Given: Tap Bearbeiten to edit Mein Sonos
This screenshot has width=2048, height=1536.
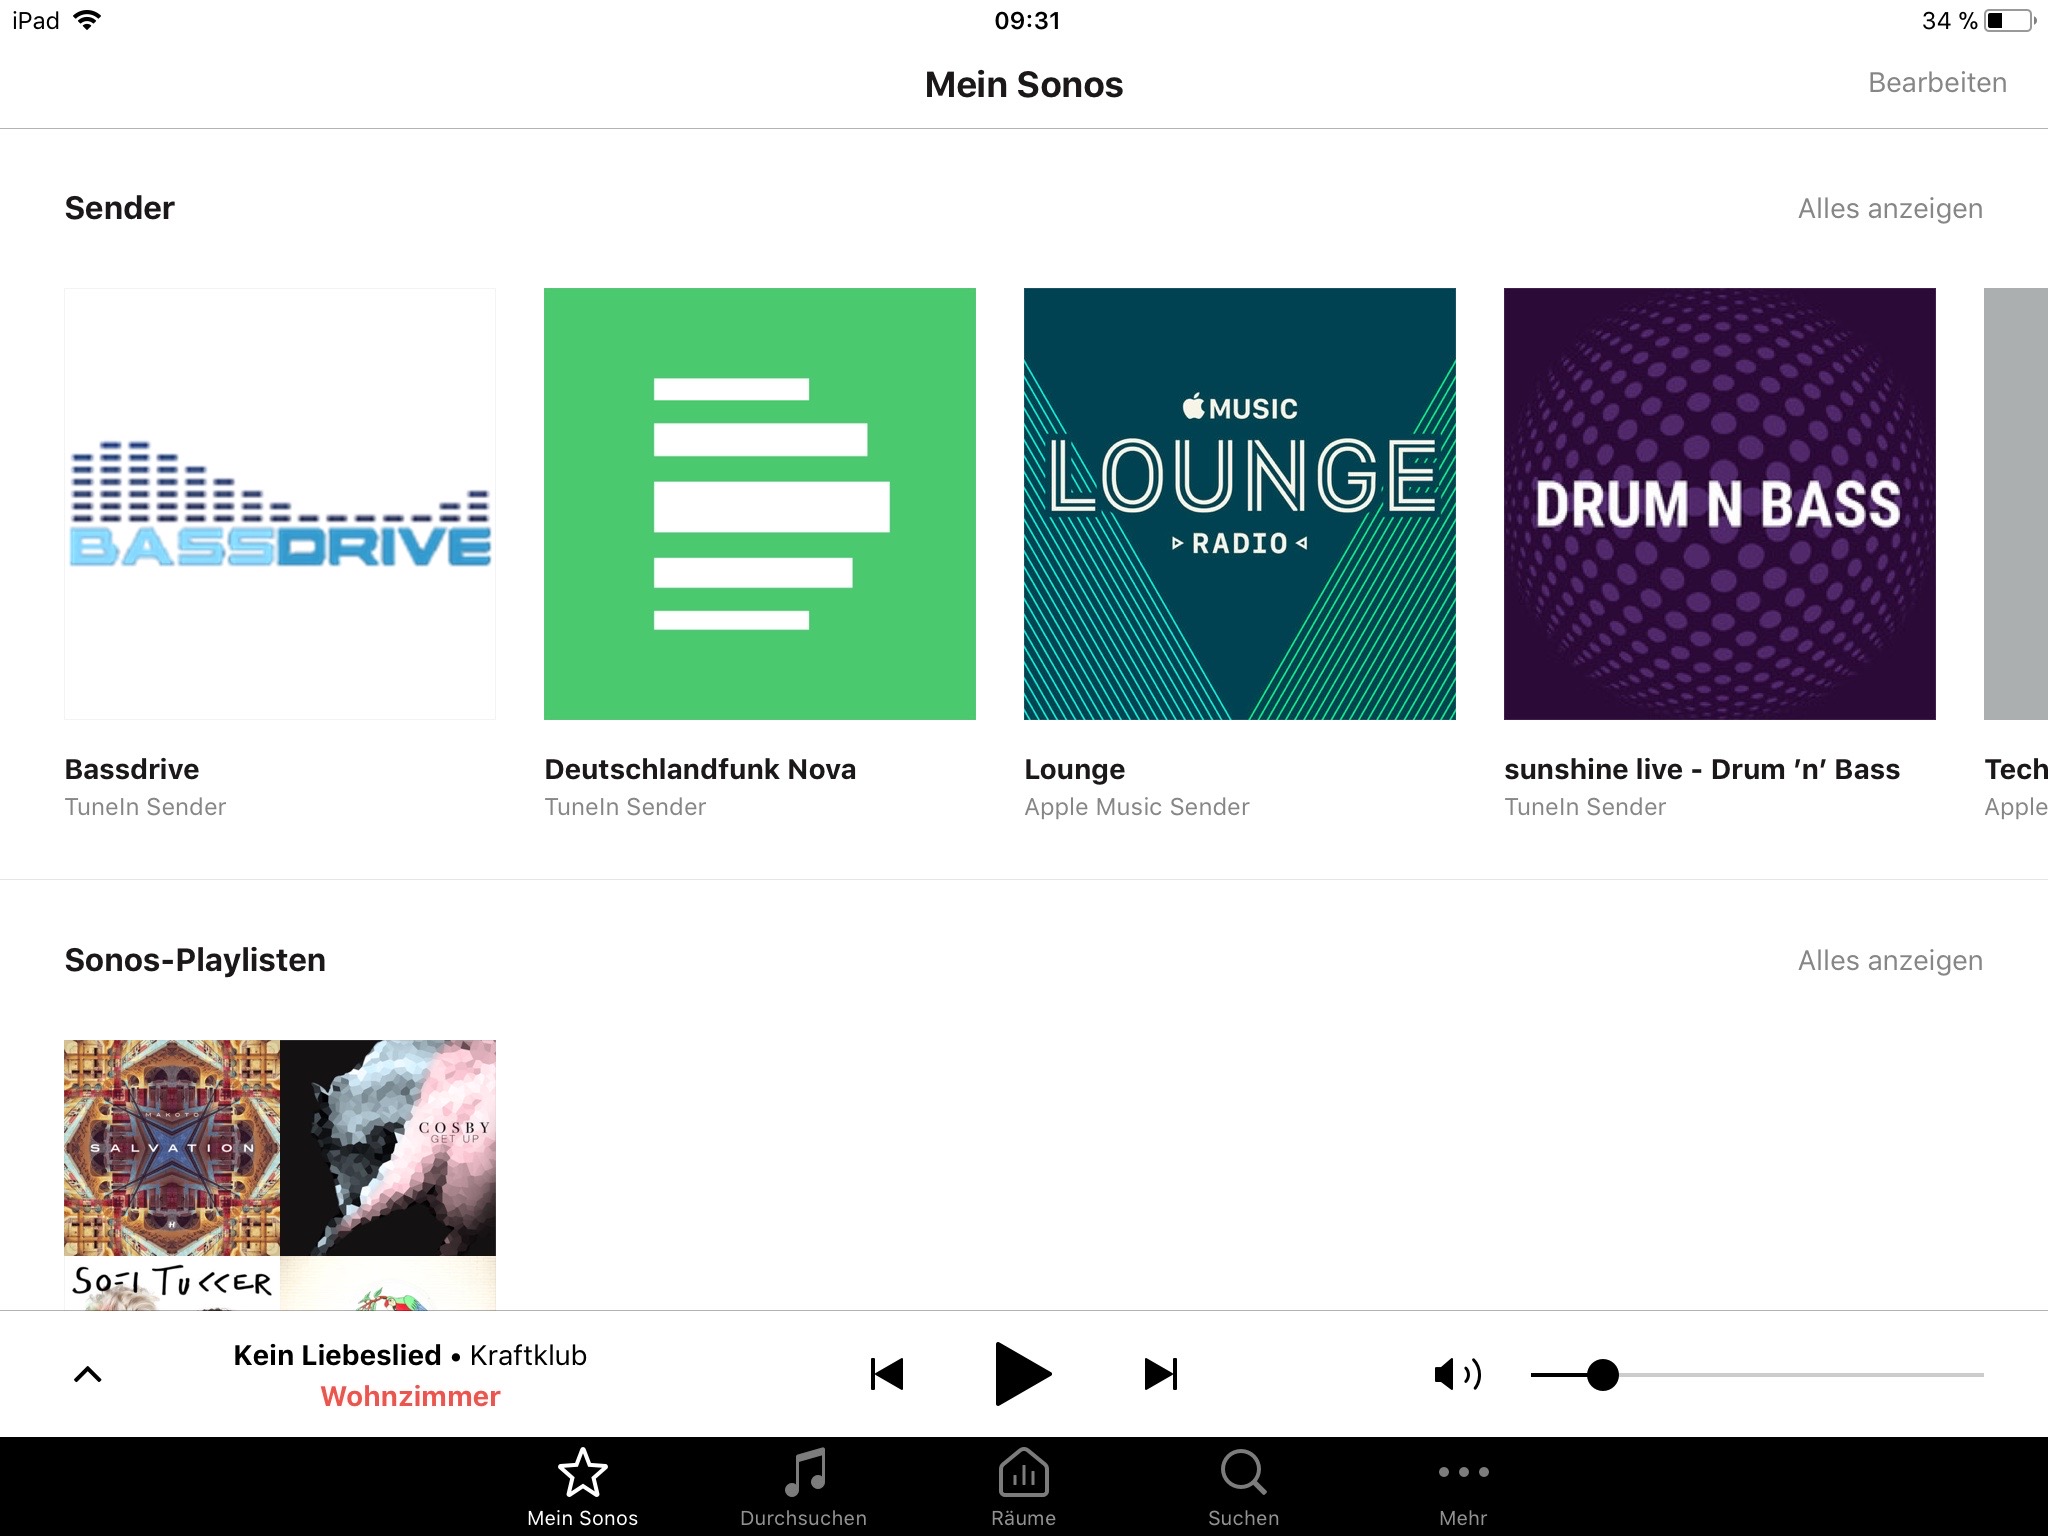Looking at the screenshot, I should click(1937, 83).
